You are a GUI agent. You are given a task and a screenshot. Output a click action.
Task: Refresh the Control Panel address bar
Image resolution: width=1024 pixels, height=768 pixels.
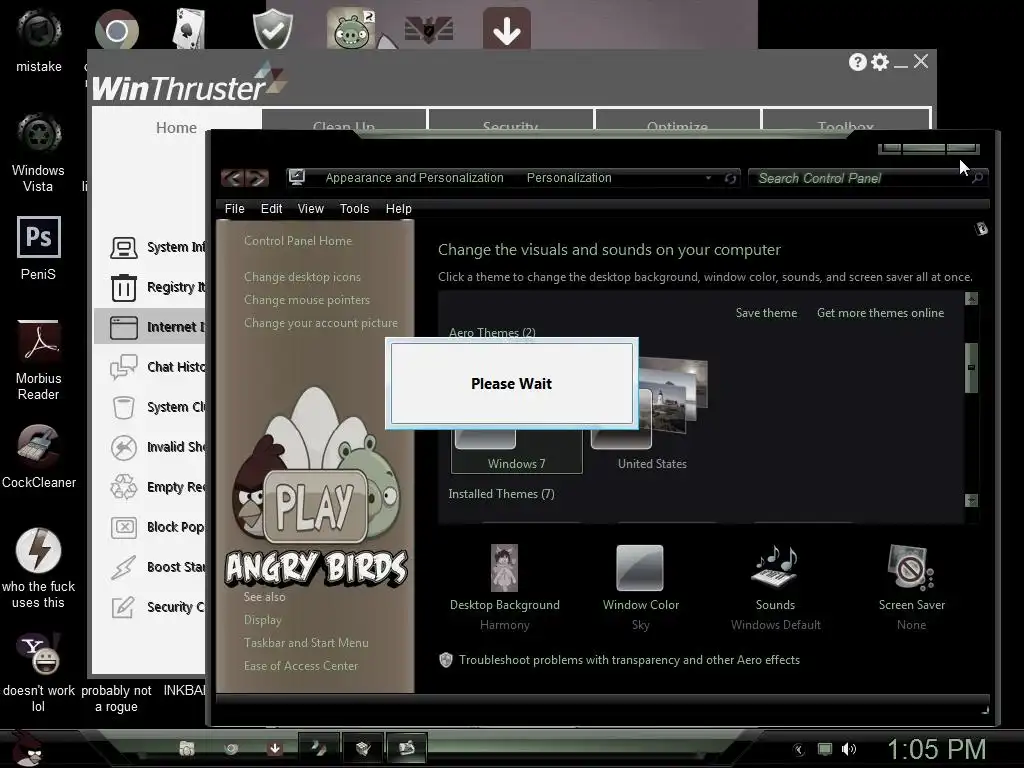[x=730, y=178]
